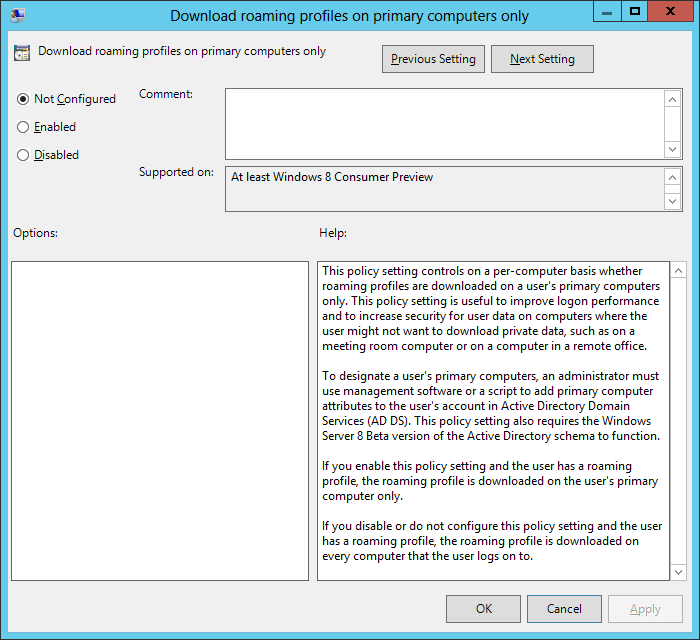Click the Supported on scroll down arrow
This screenshot has height=640, width=700.
click(673, 200)
